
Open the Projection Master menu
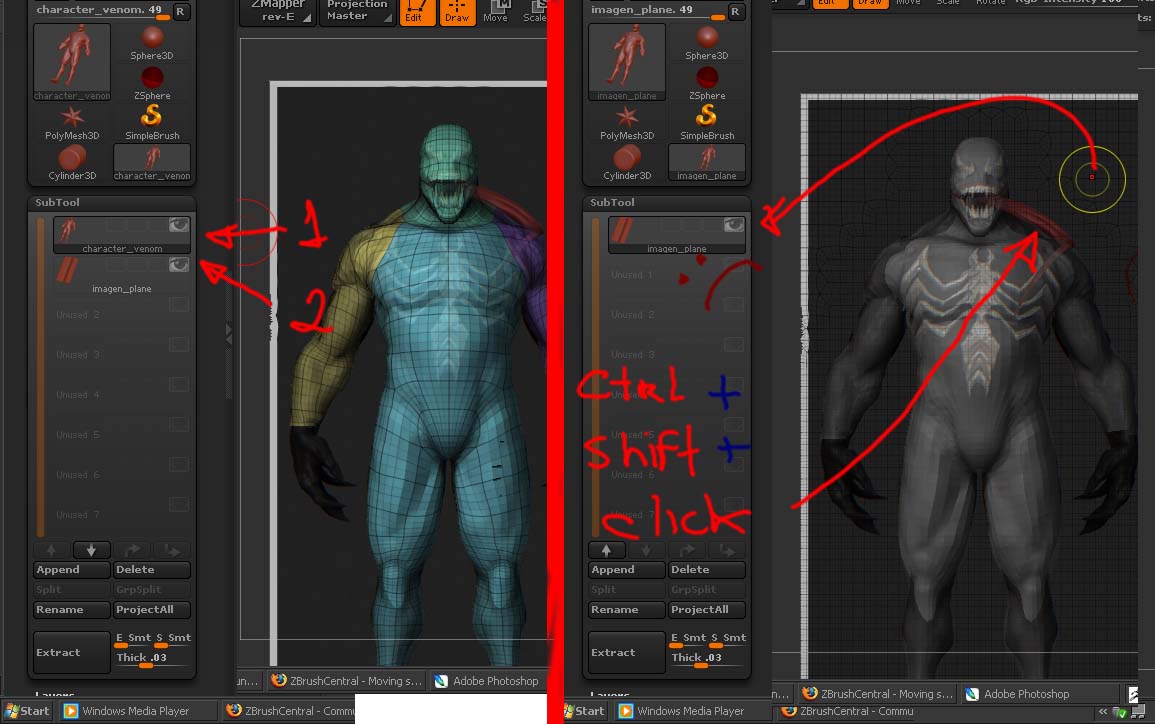click(357, 11)
